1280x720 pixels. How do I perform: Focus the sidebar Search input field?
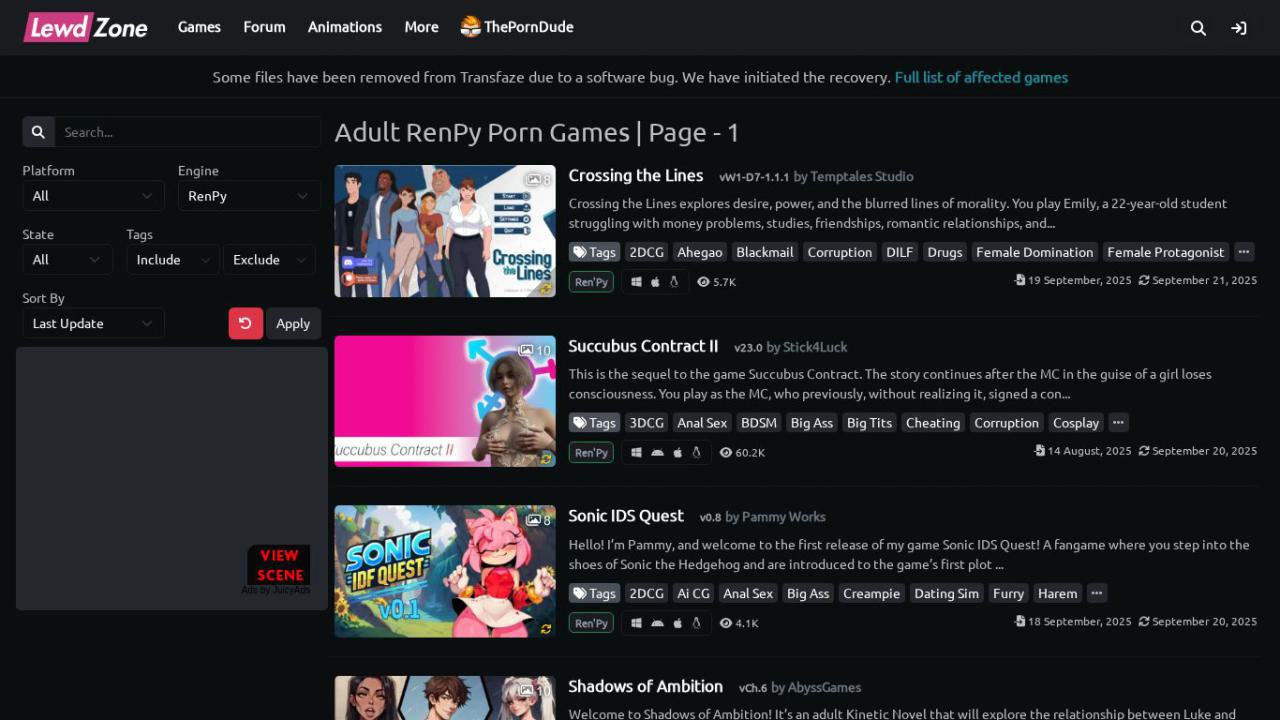tap(187, 132)
